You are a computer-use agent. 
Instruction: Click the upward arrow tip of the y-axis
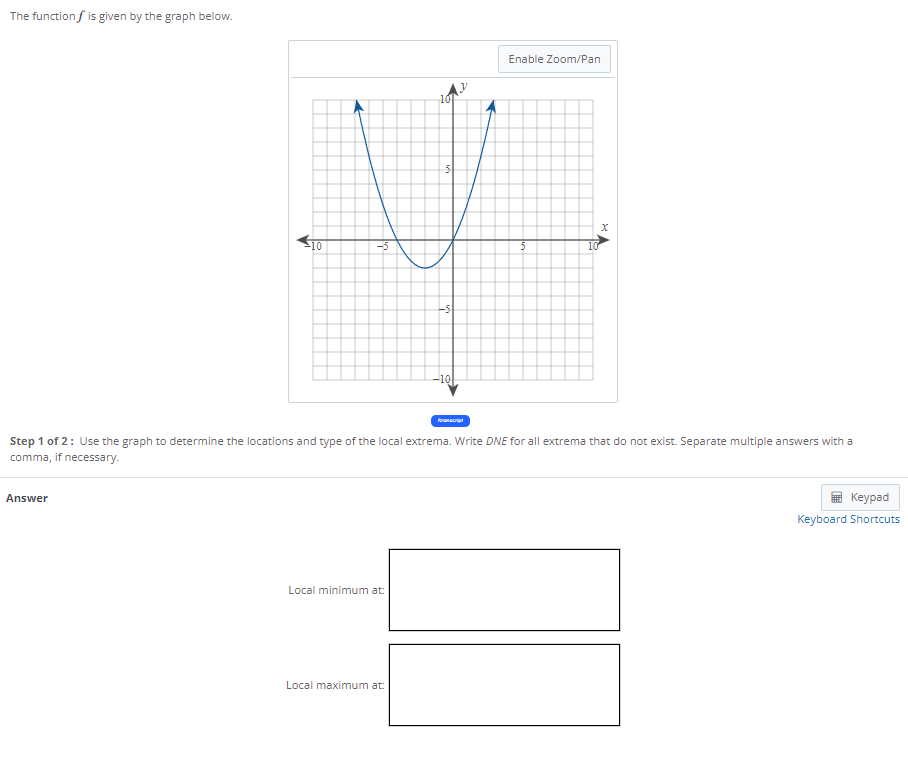point(453,82)
